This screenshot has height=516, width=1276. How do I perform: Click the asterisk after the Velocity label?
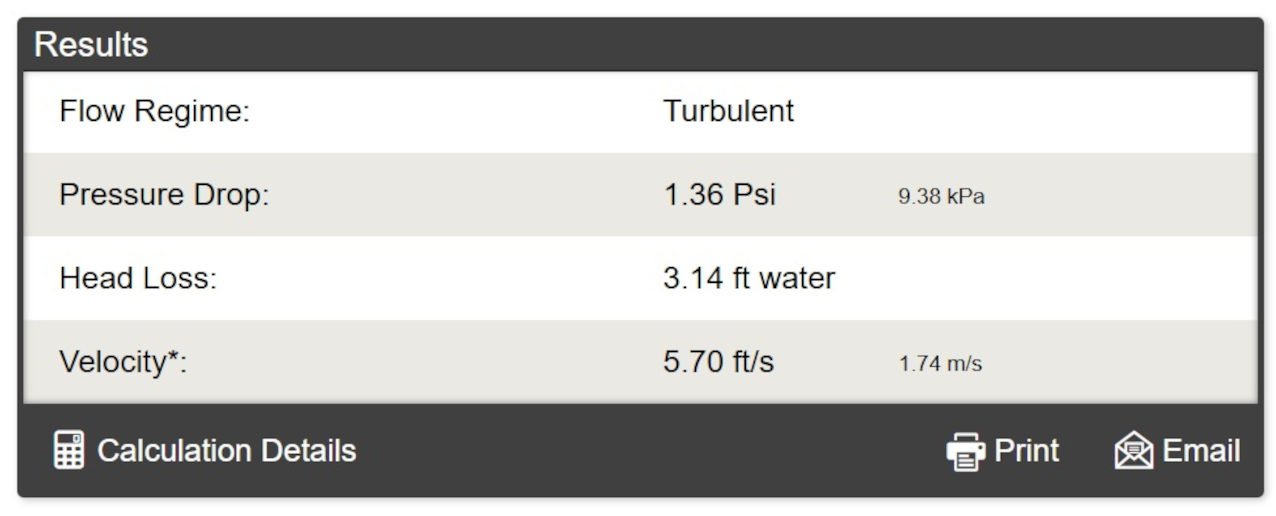[x=171, y=357]
